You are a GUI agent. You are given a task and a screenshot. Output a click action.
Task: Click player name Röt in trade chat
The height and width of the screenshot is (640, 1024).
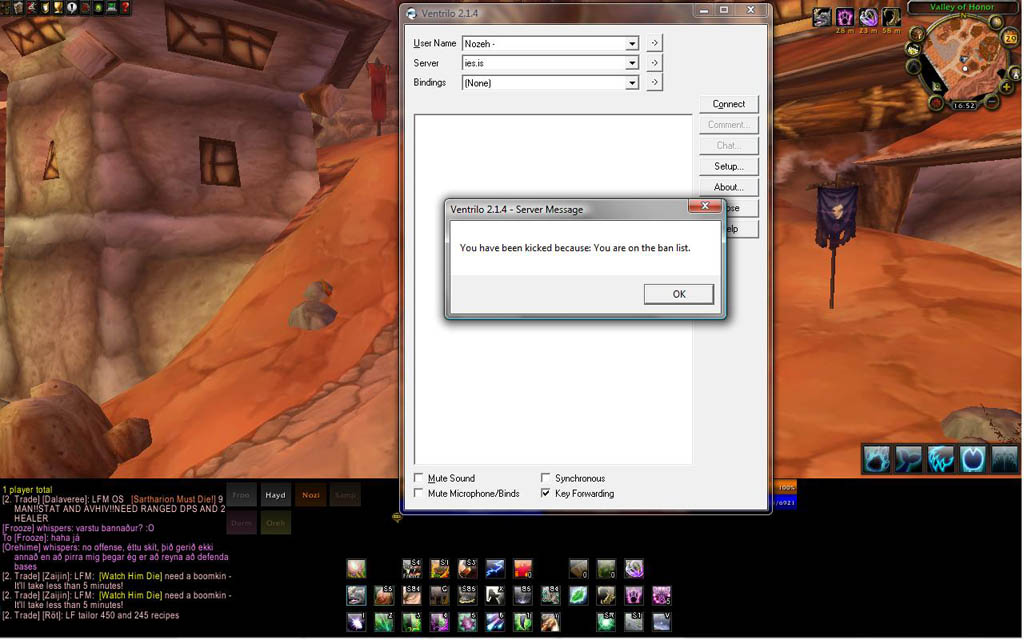point(52,615)
